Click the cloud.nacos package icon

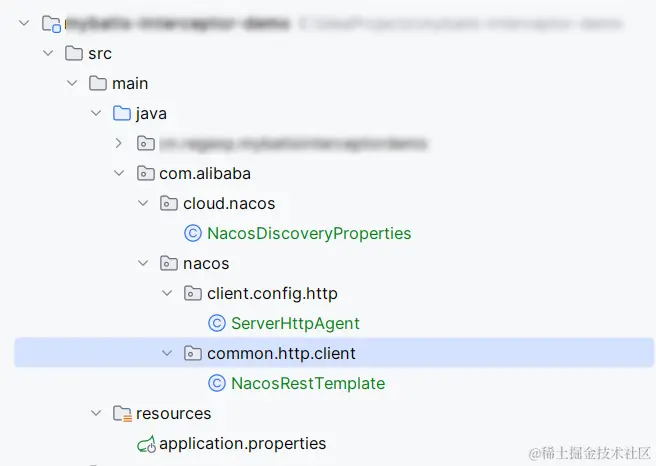169,204
